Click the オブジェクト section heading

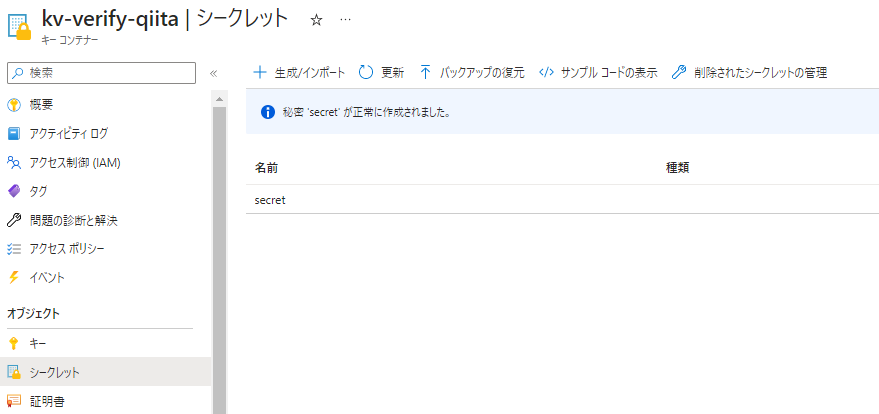click(33, 314)
